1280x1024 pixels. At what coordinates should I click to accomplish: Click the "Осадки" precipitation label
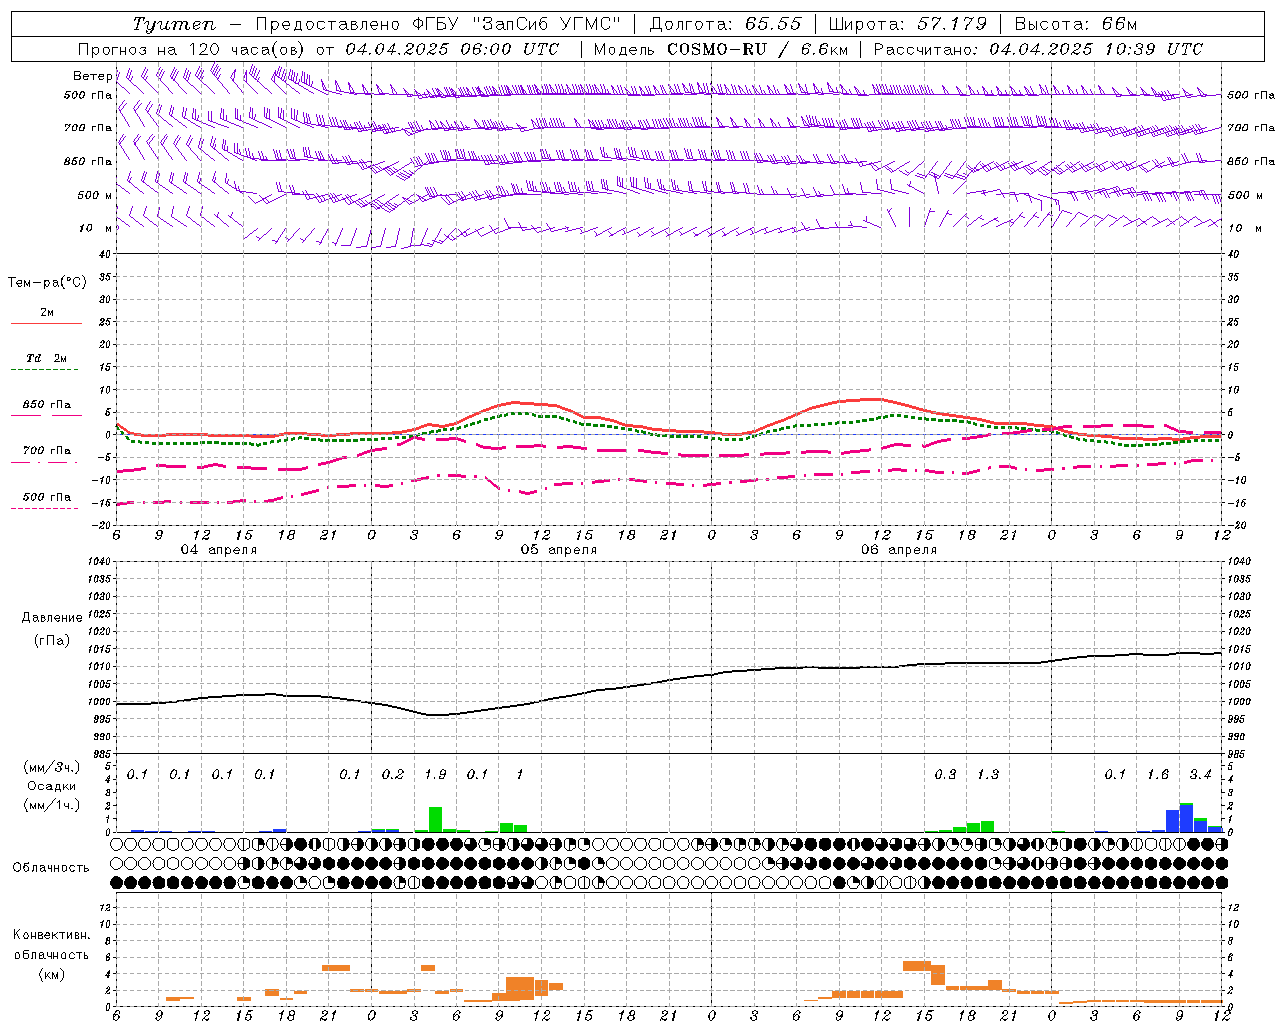pyautogui.click(x=51, y=786)
